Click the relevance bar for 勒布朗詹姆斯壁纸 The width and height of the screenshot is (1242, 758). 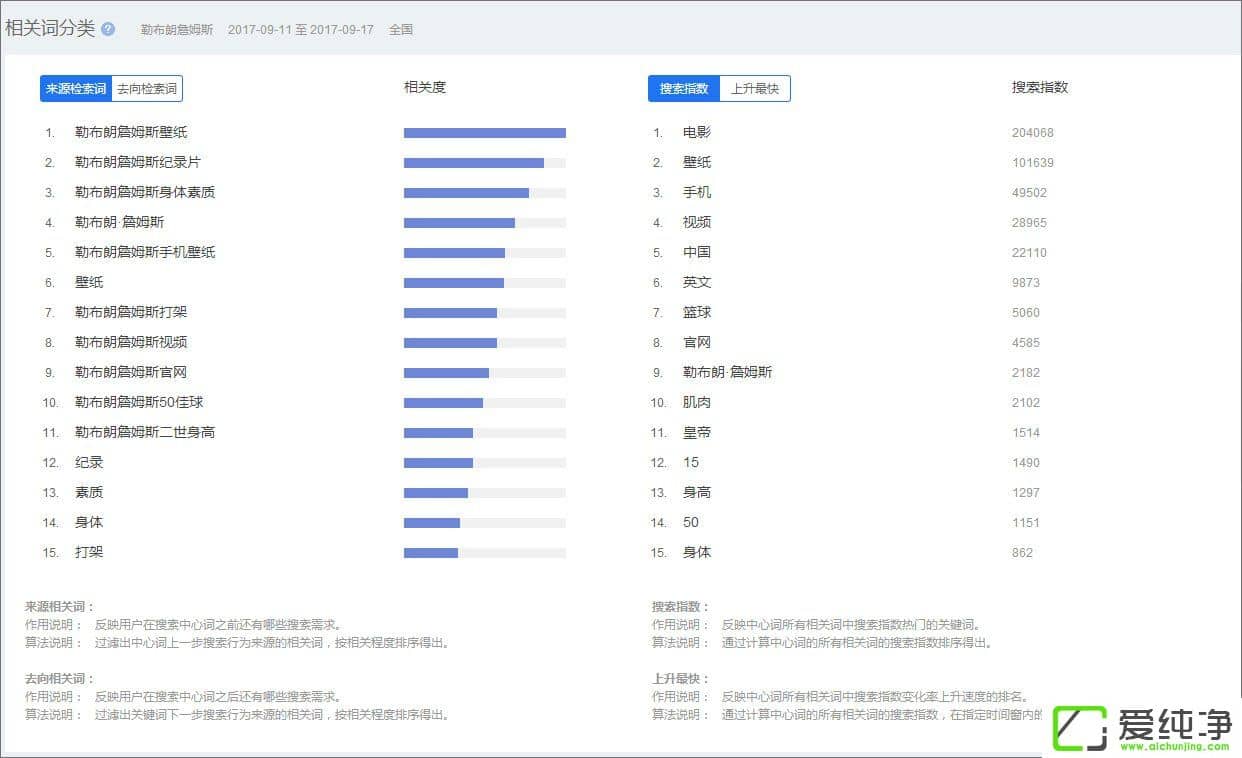coord(485,133)
